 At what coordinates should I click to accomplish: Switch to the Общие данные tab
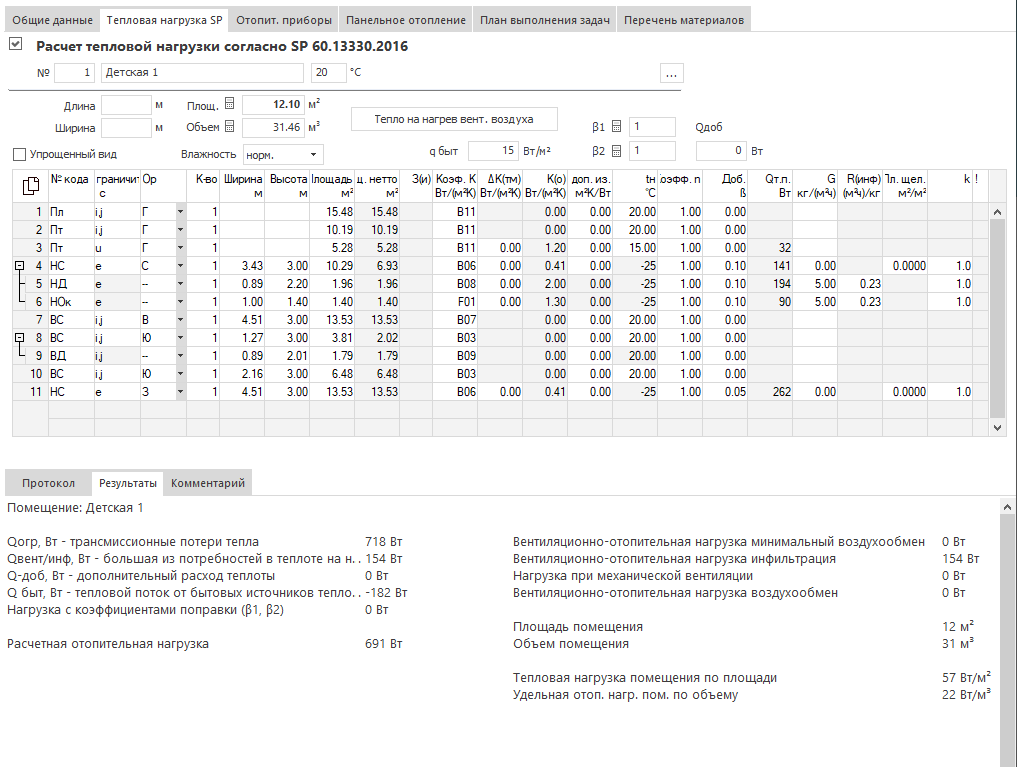pyautogui.click(x=53, y=20)
